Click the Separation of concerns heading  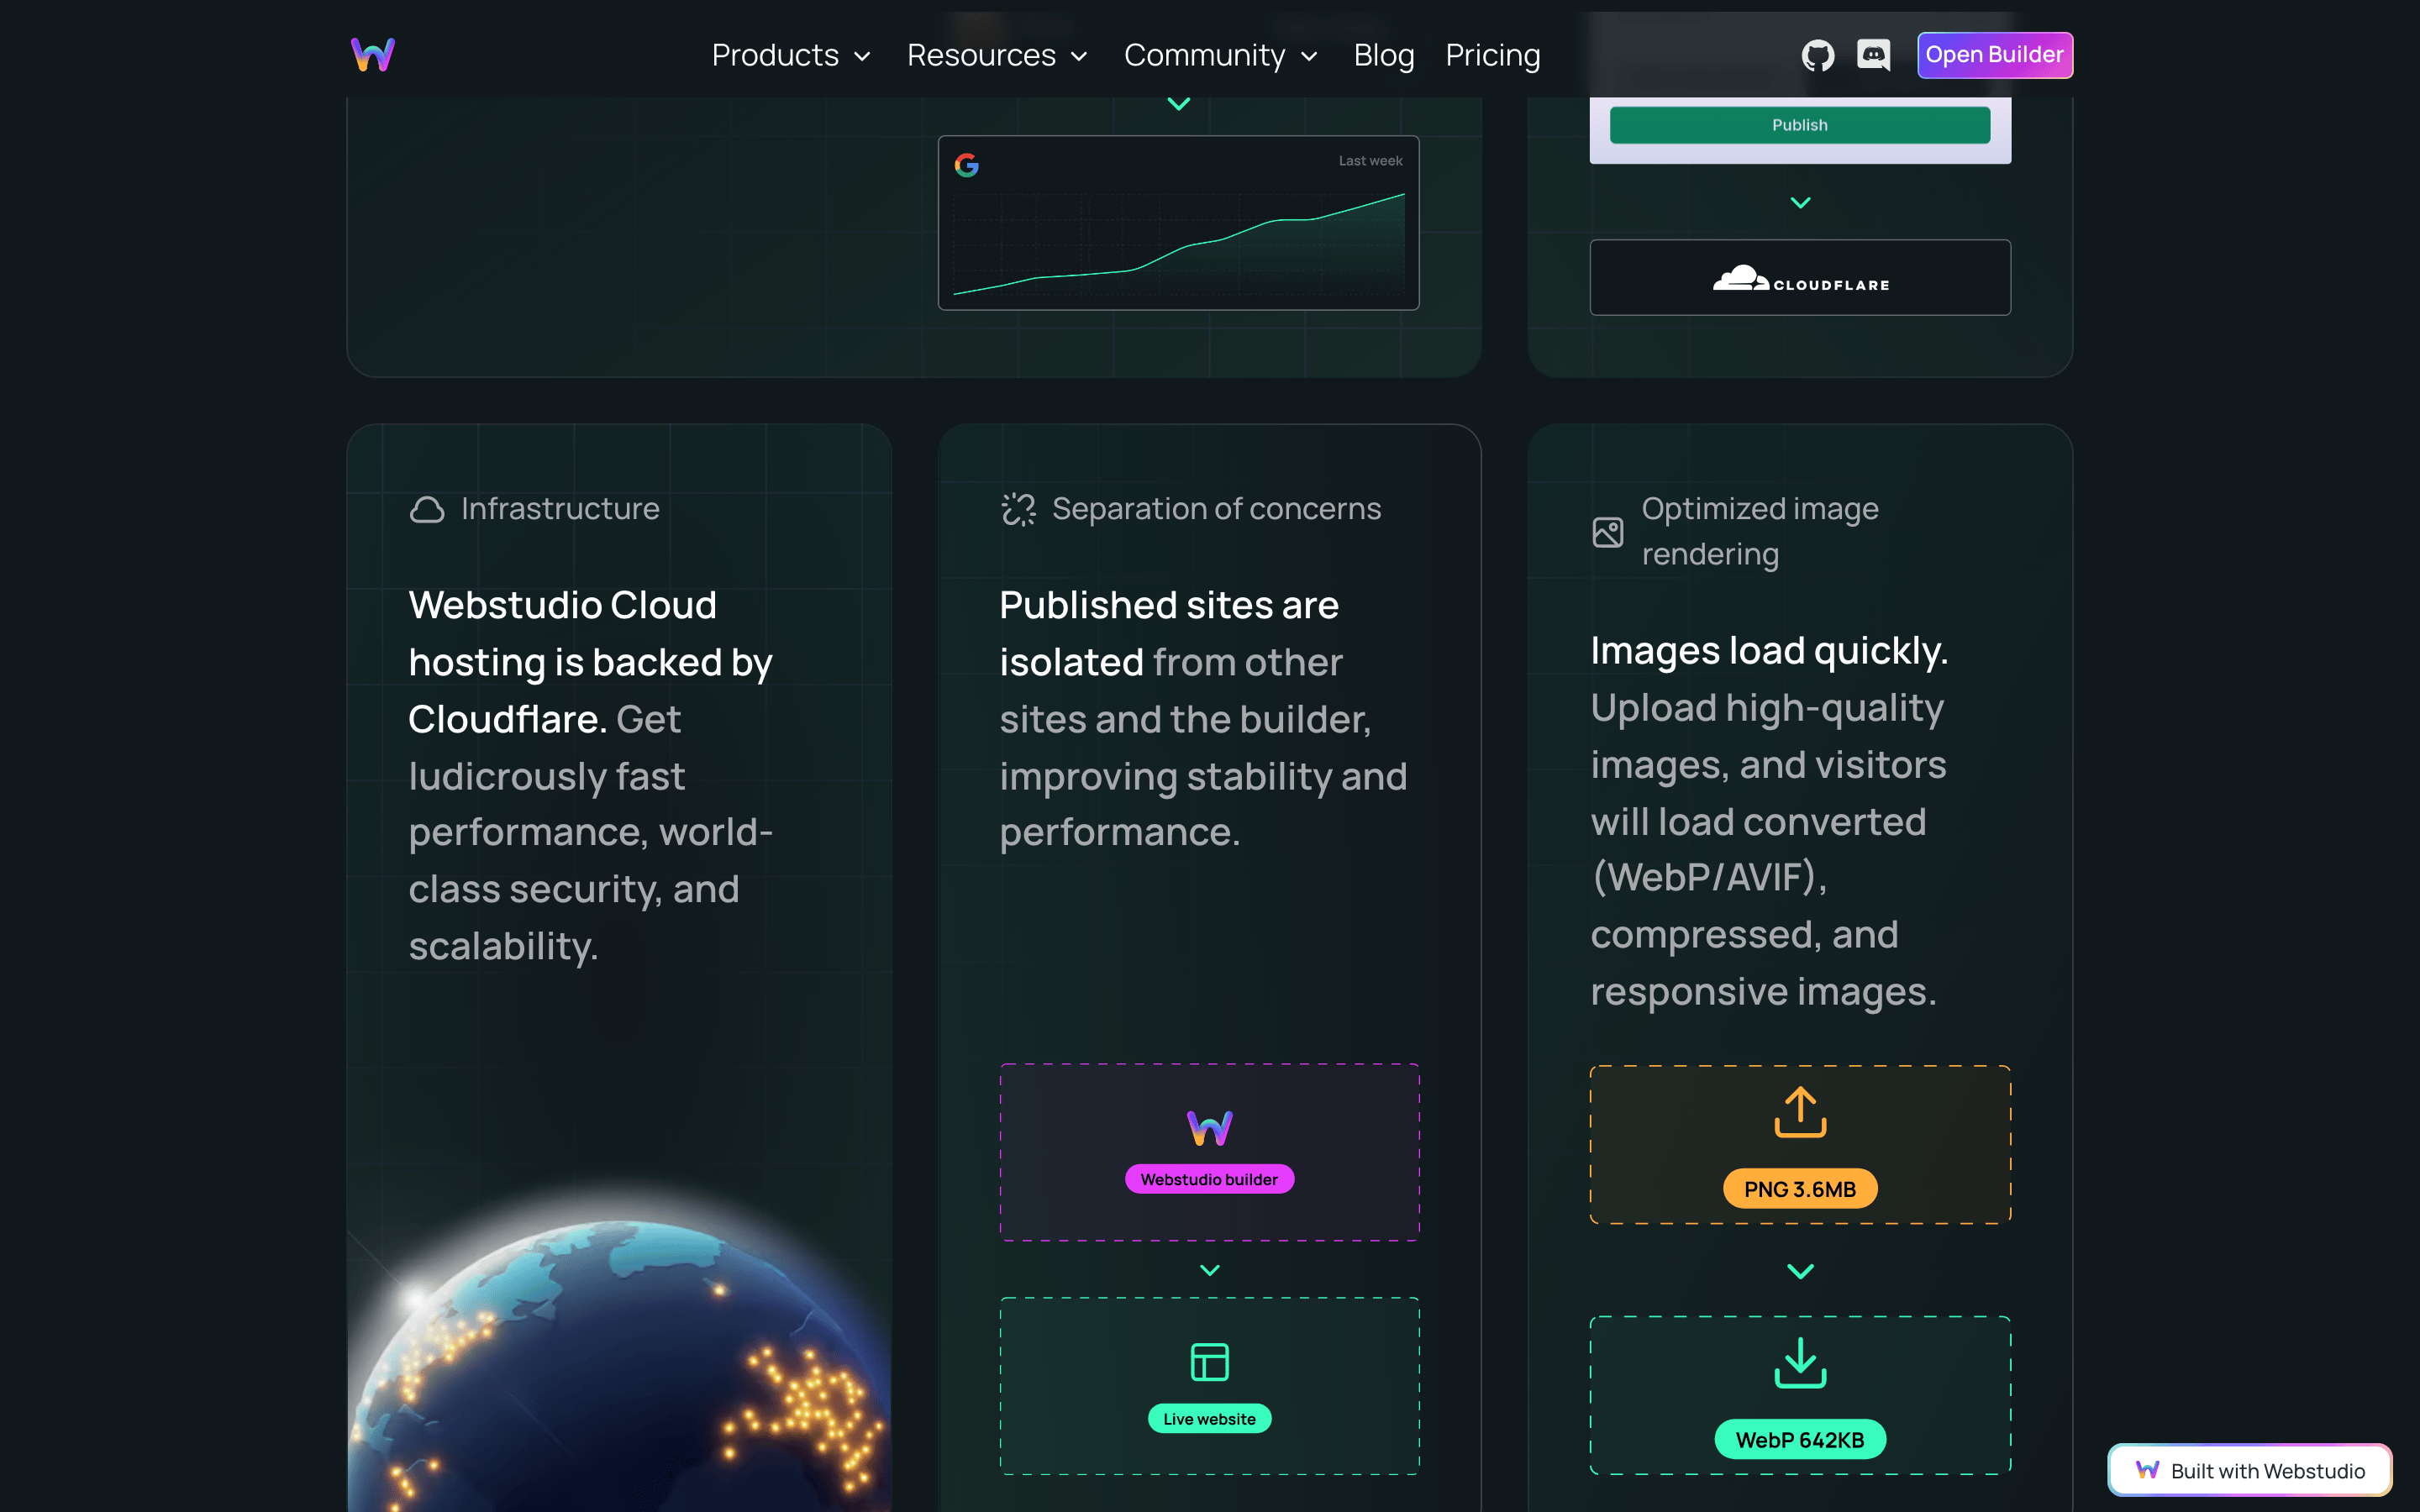pos(1216,509)
